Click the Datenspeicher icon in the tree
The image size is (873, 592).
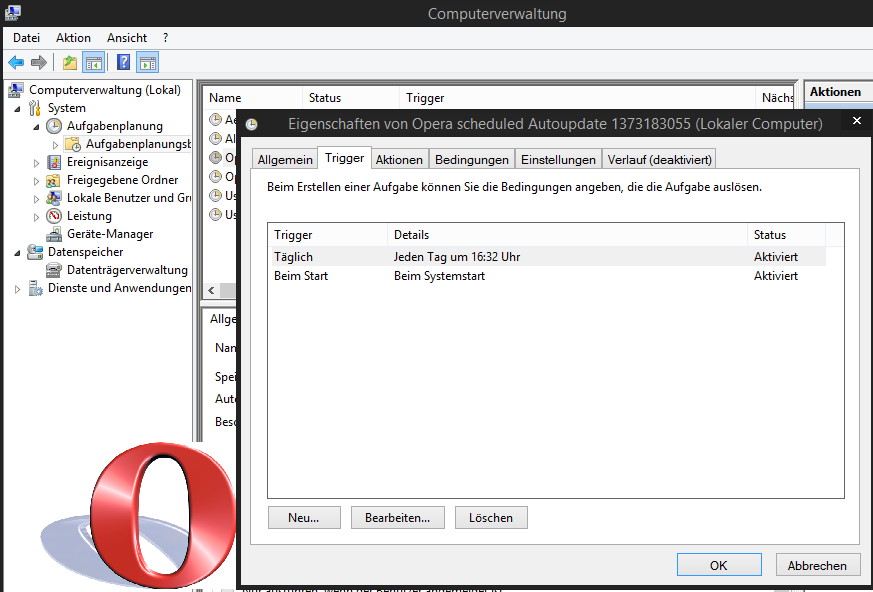click(x=35, y=252)
